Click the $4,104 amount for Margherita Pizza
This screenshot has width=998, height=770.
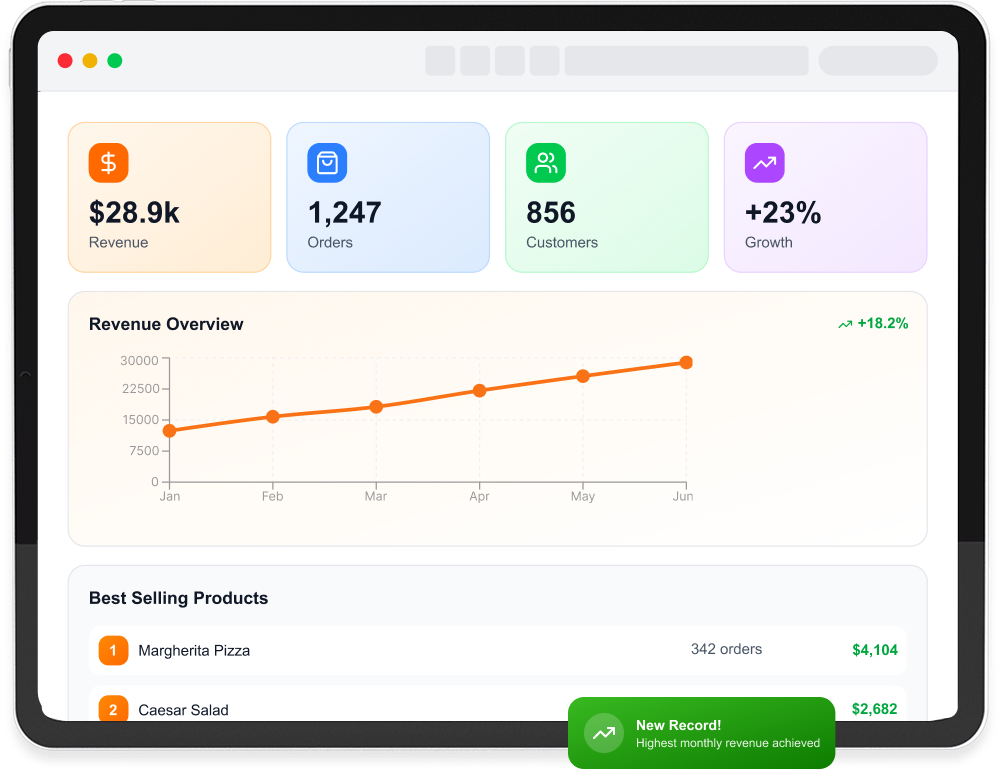point(874,650)
